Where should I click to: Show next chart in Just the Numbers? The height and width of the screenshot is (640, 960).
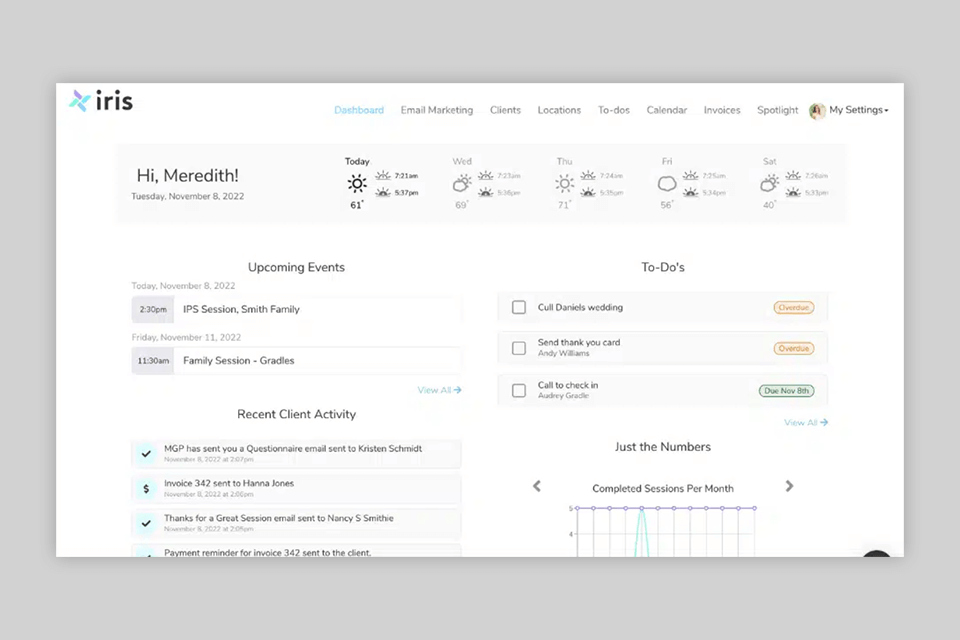point(789,486)
